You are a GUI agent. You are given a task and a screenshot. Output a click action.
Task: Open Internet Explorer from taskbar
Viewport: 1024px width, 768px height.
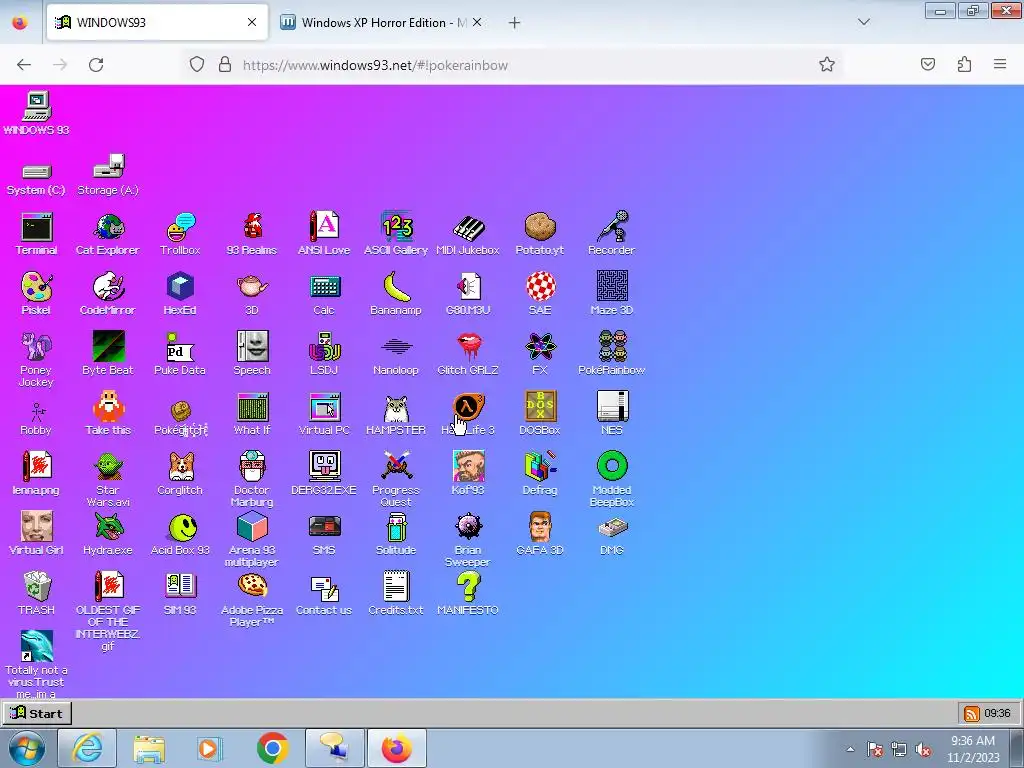tap(88, 748)
